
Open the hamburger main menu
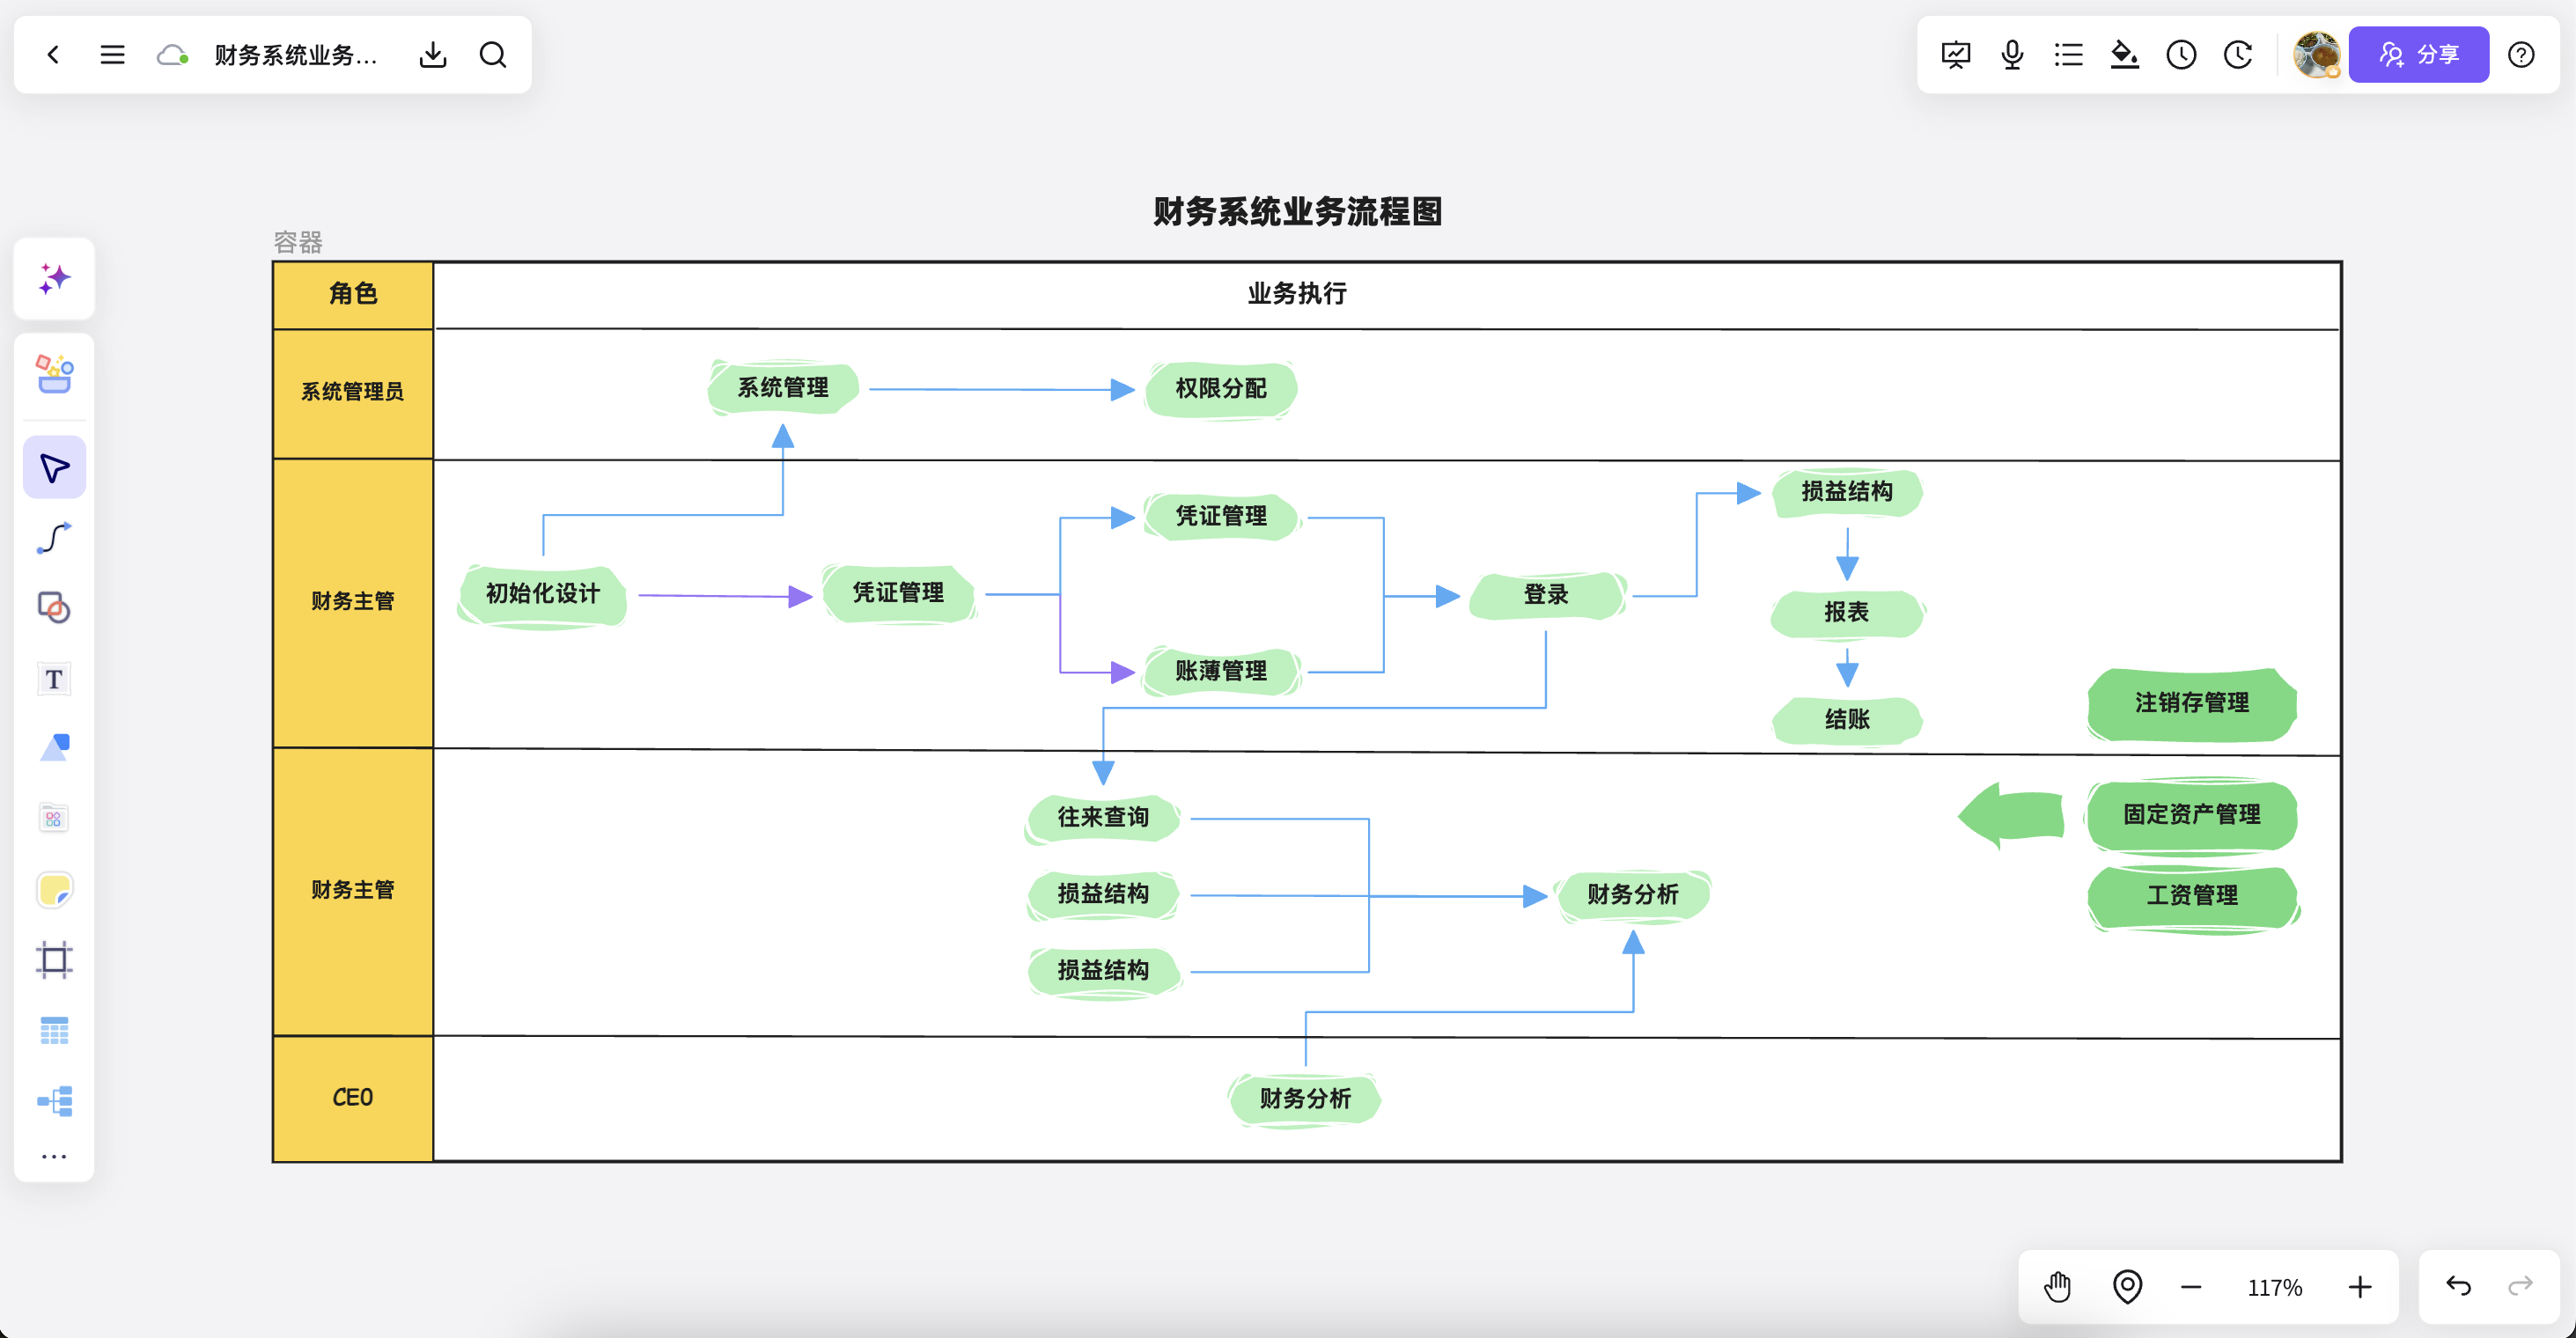(112, 54)
